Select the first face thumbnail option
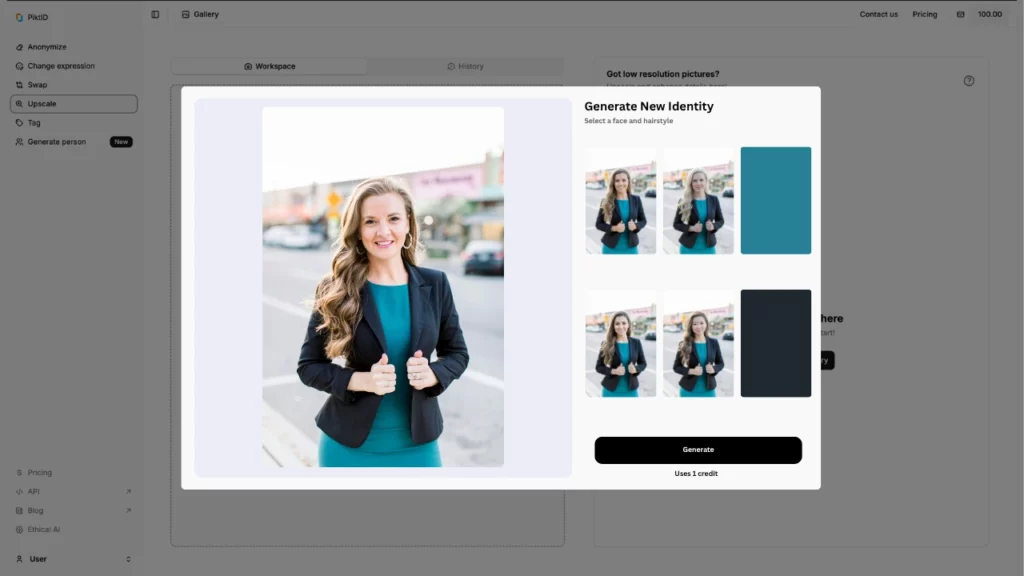 click(620, 200)
